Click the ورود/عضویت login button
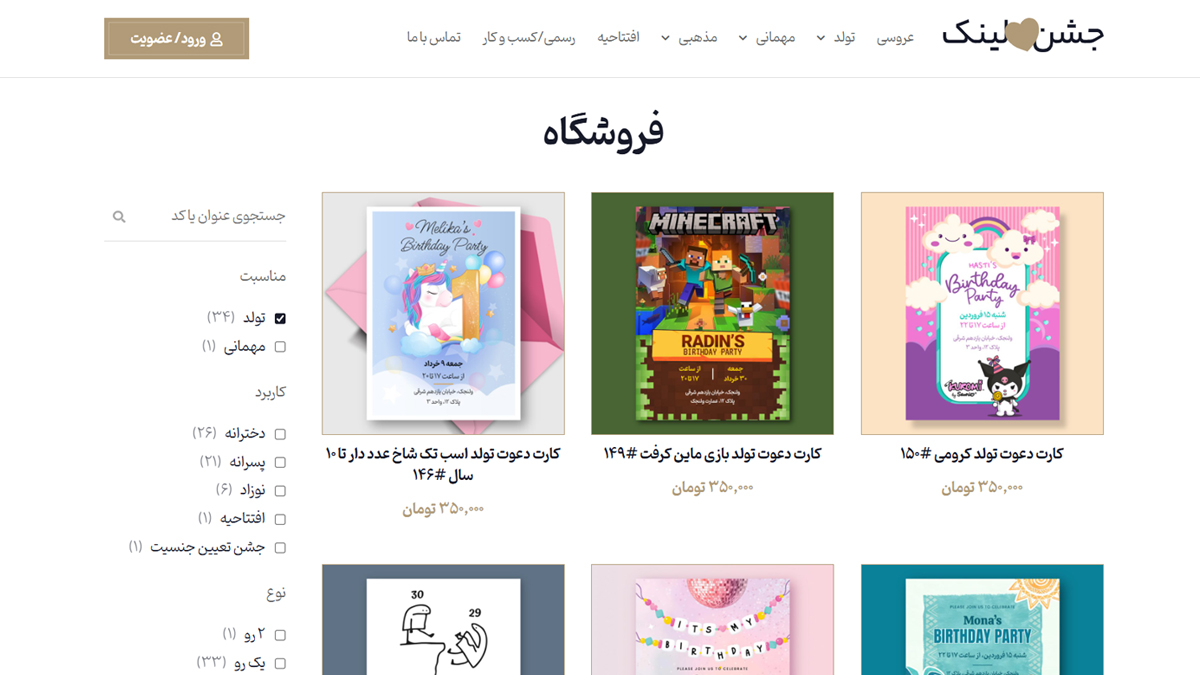Screen dimensions: 1200x675 [x=176, y=39]
